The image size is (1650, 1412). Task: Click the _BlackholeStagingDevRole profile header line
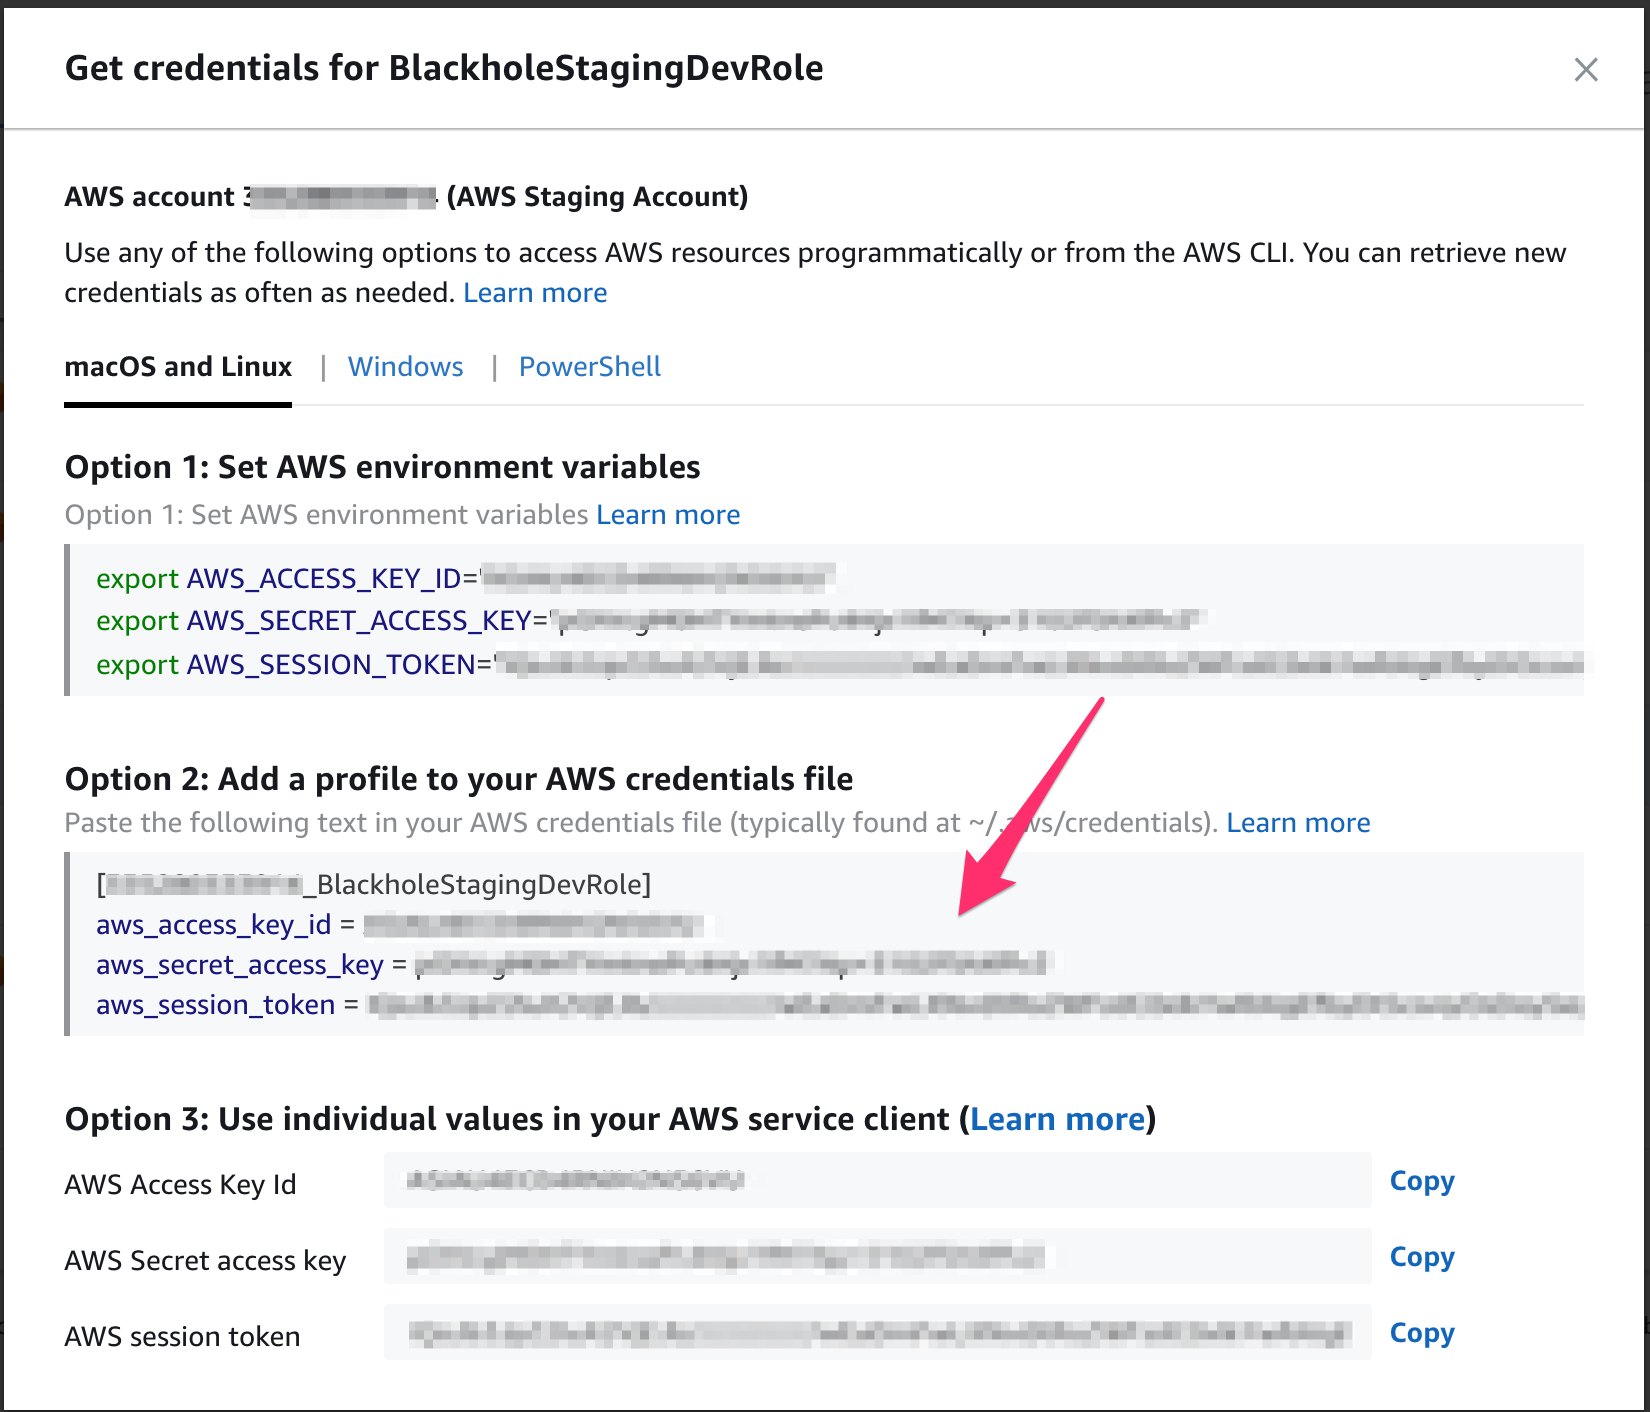pyautogui.click(x=374, y=884)
